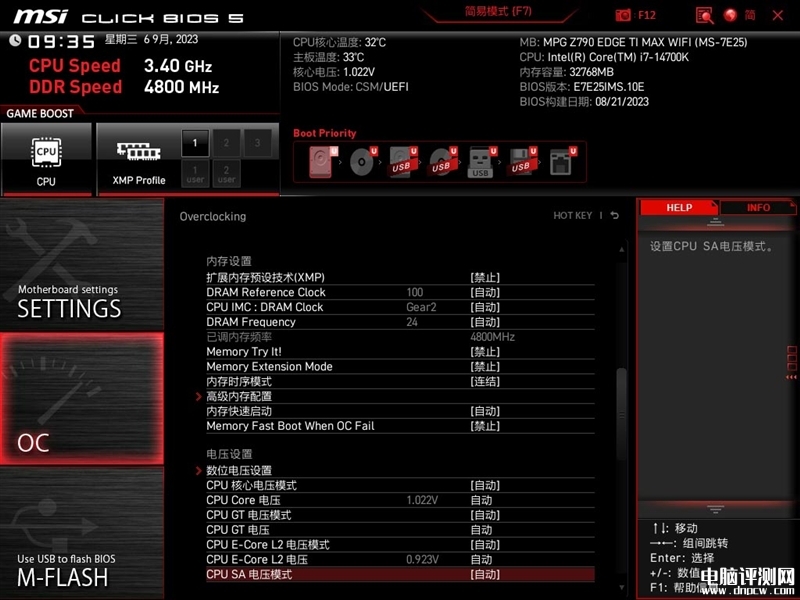Click help panel top collapse handle
Viewport: 800px width, 600px height.
click(x=715, y=222)
